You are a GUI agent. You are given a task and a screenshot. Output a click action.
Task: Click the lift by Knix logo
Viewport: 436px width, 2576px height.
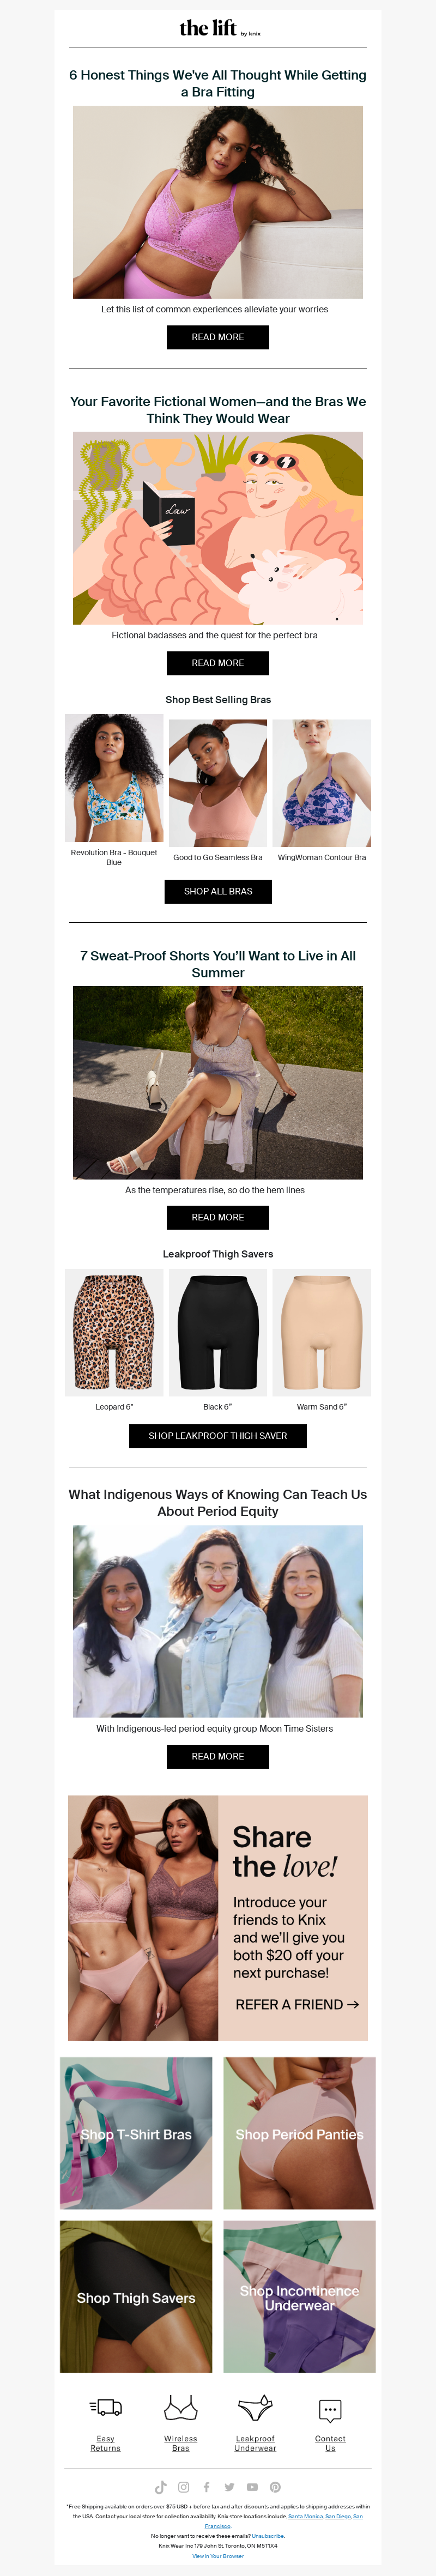(x=218, y=28)
